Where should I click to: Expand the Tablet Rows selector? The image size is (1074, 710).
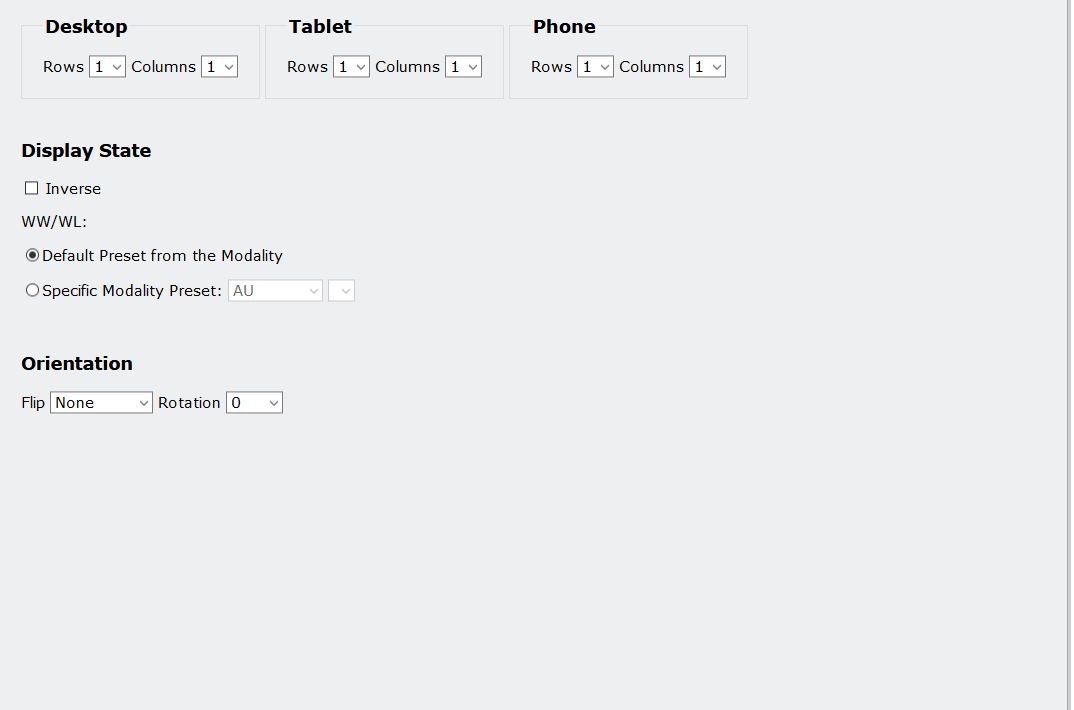[351, 67]
